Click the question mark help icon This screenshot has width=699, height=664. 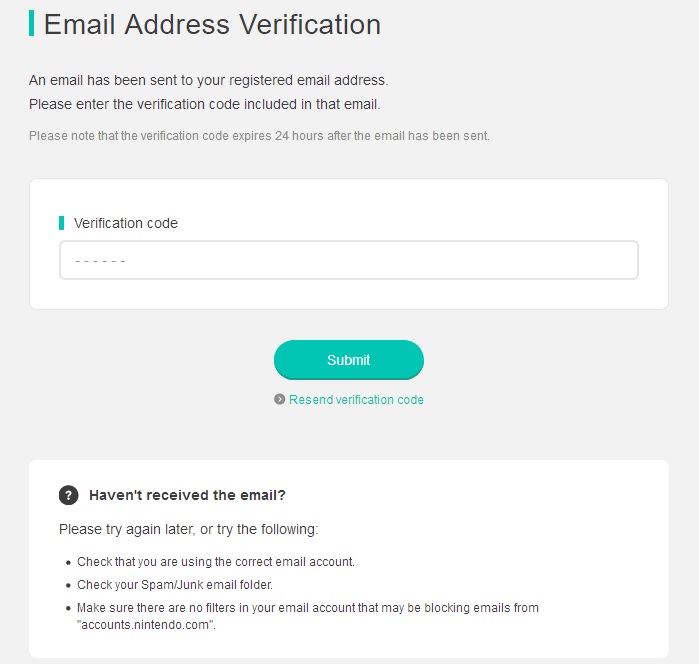point(69,495)
